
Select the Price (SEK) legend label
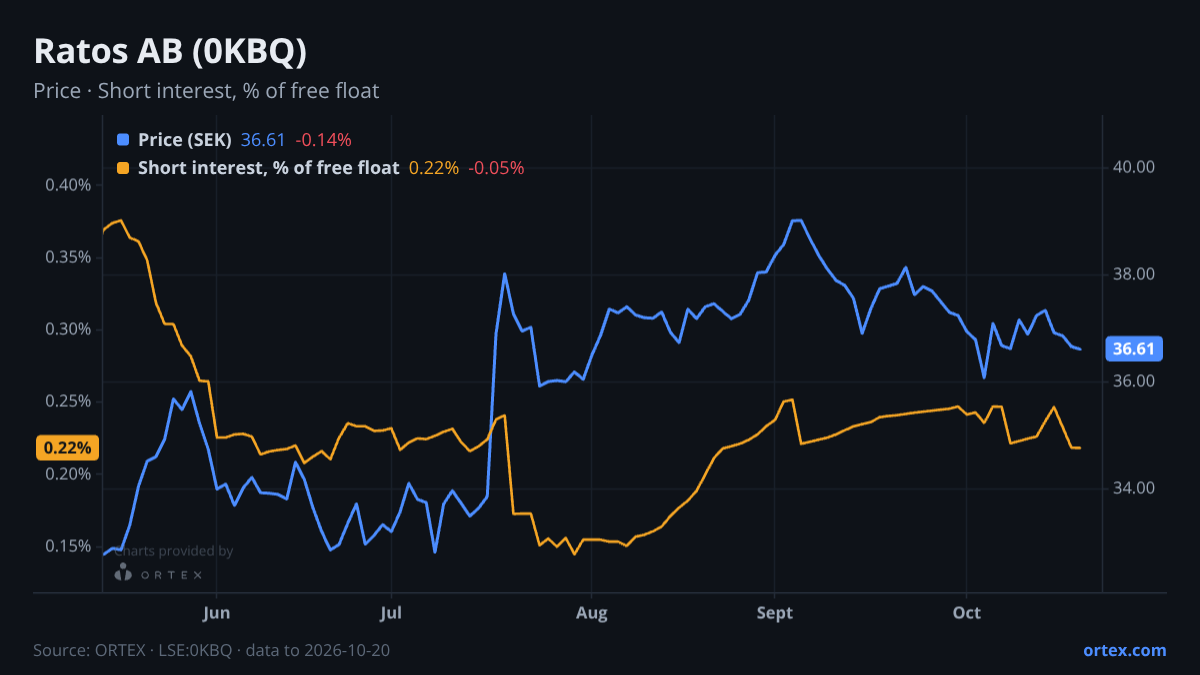tap(185, 140)
